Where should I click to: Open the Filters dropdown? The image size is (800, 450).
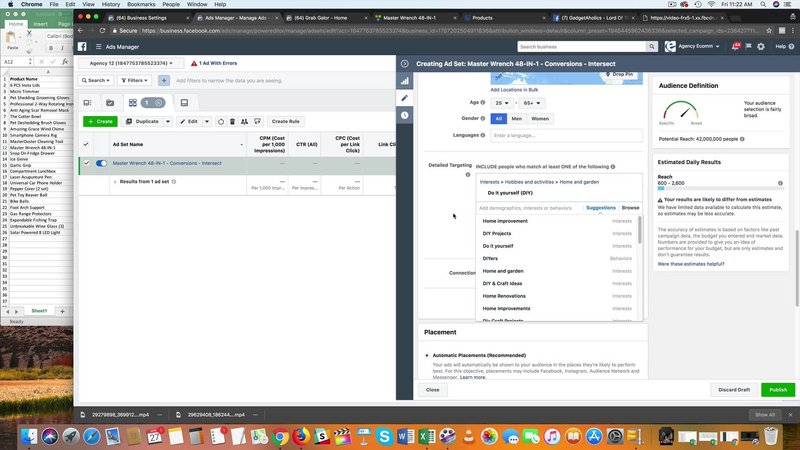(135, 80)
